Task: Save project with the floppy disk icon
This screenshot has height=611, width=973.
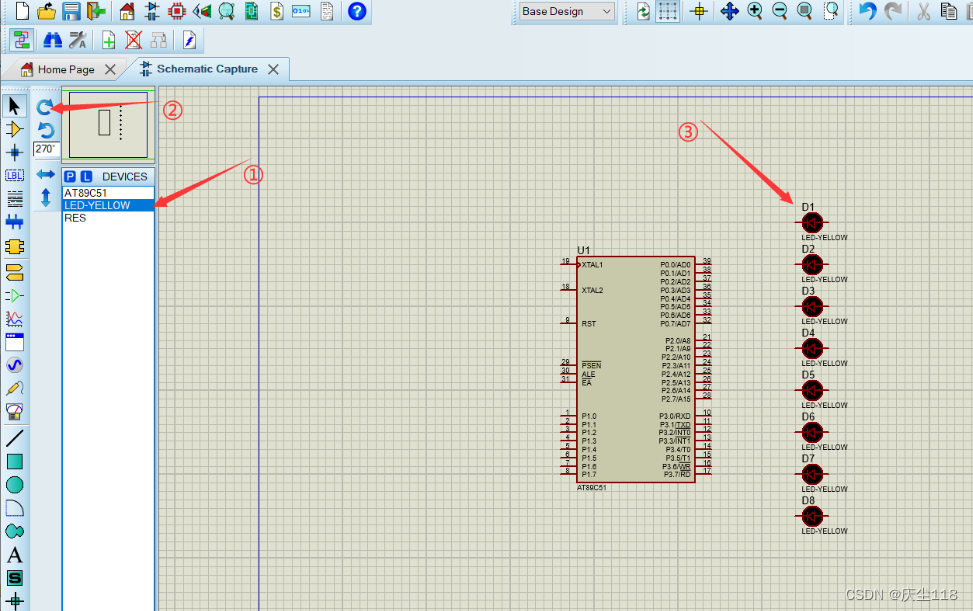Action: 71,11
